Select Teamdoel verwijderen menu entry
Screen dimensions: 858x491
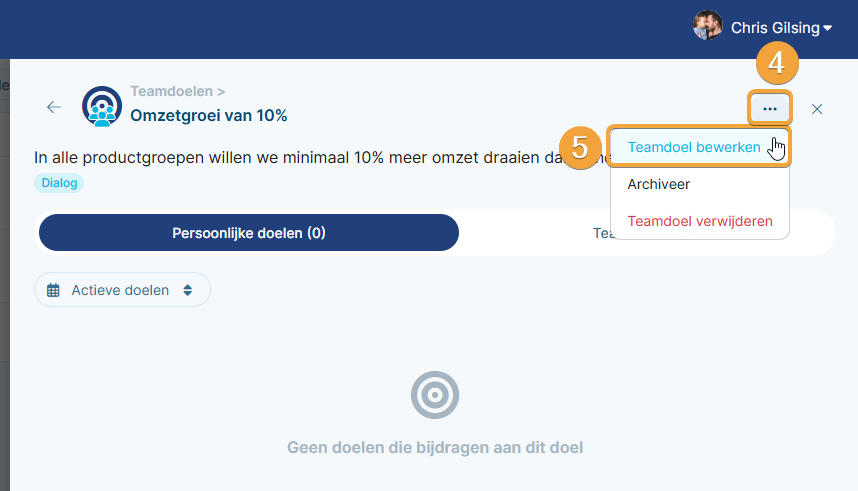(x=700, y=221)
